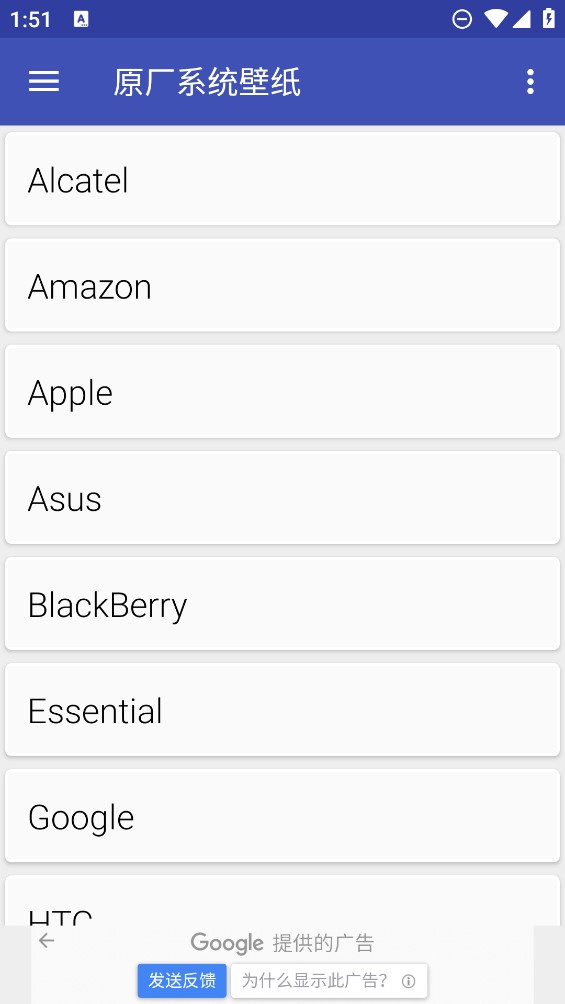Tap the battery charging status icon

point(548,19)
